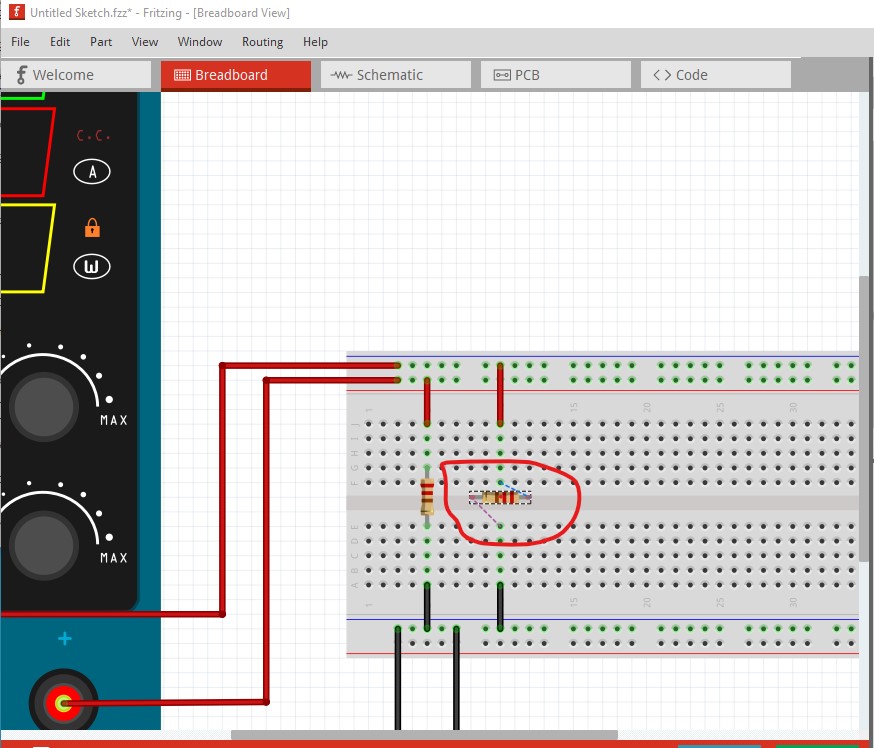Click the orange lock icon on the instrument
Screen dimensions: 874x748
[x=91, y=226]
